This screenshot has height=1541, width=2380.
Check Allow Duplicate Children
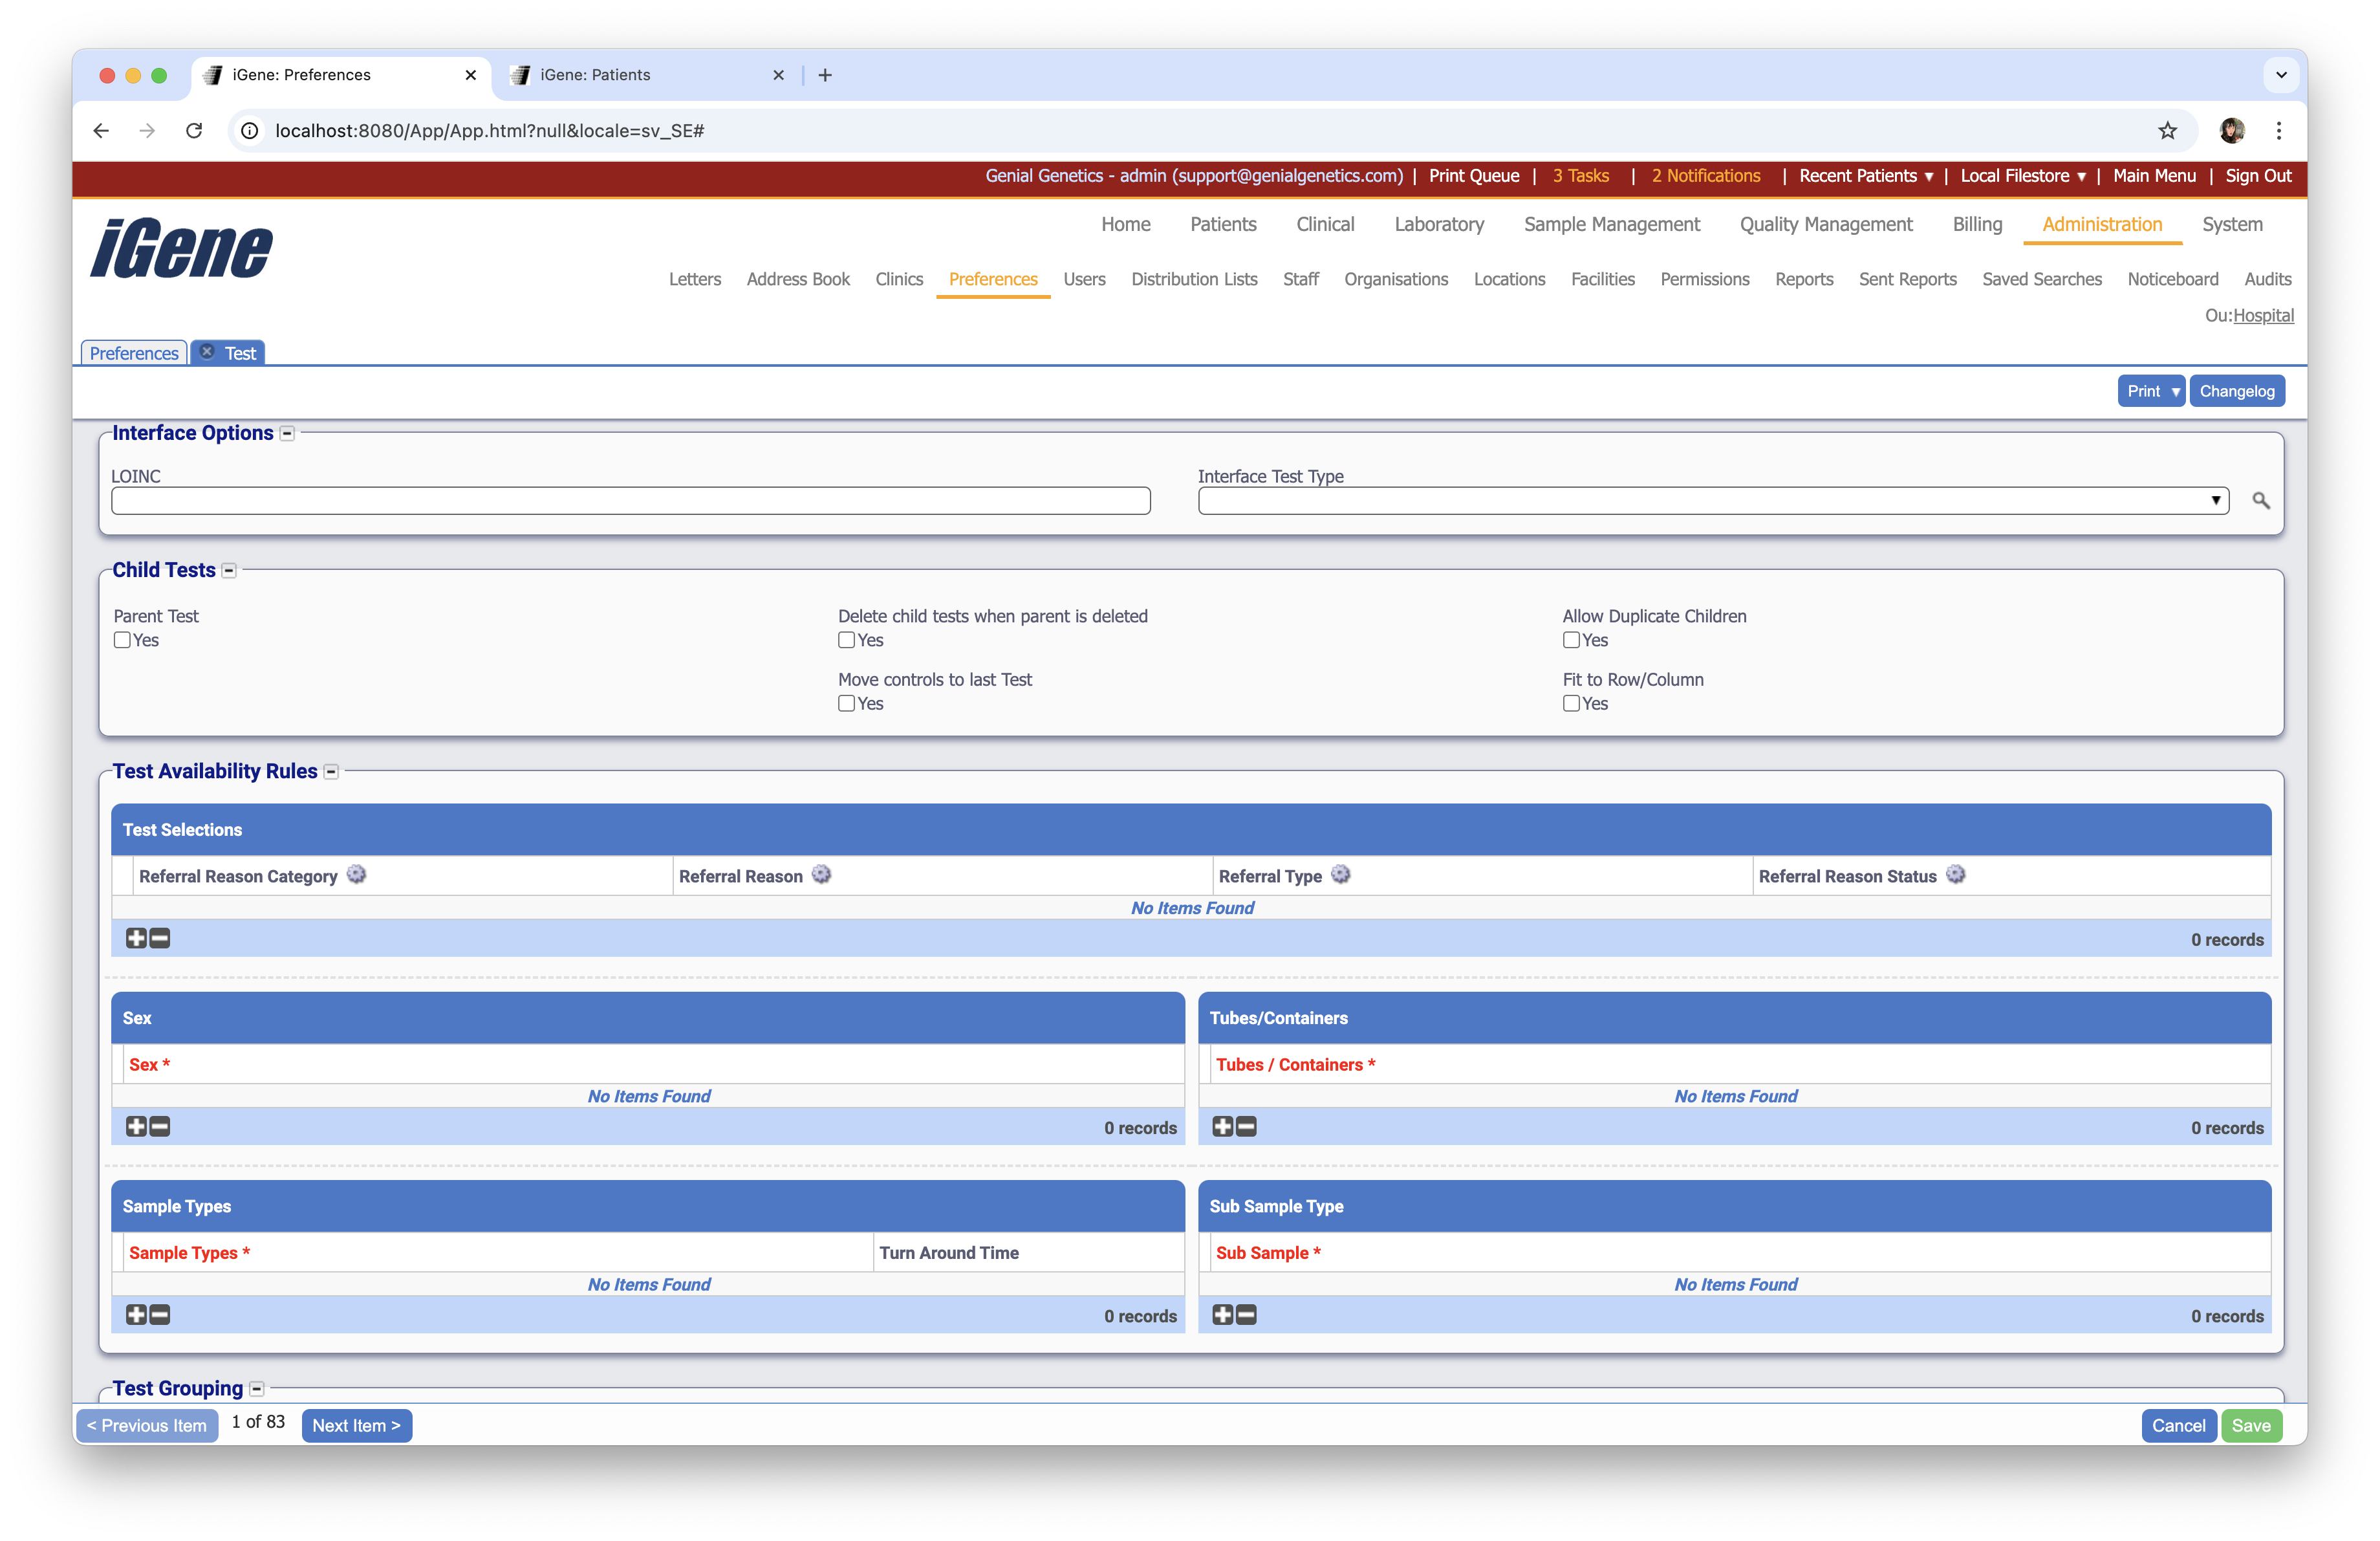[x=1571, y=640]
